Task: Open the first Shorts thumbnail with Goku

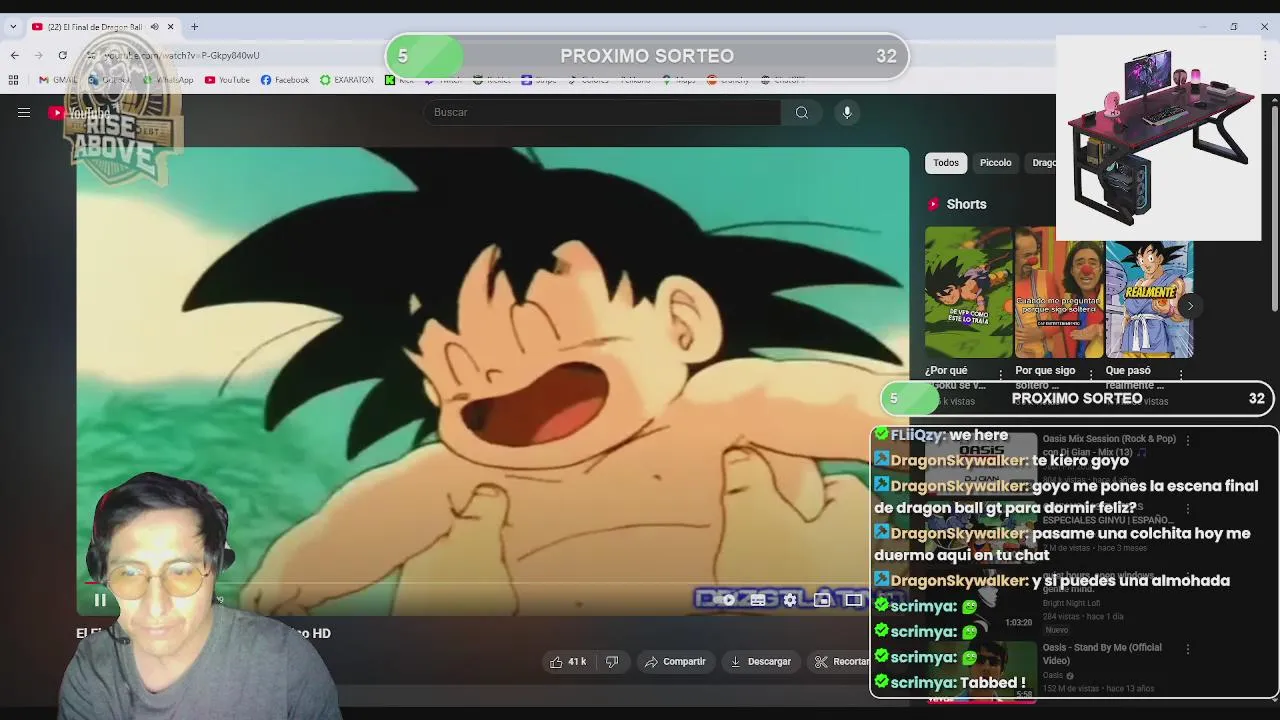Action: tap(968, 292)
